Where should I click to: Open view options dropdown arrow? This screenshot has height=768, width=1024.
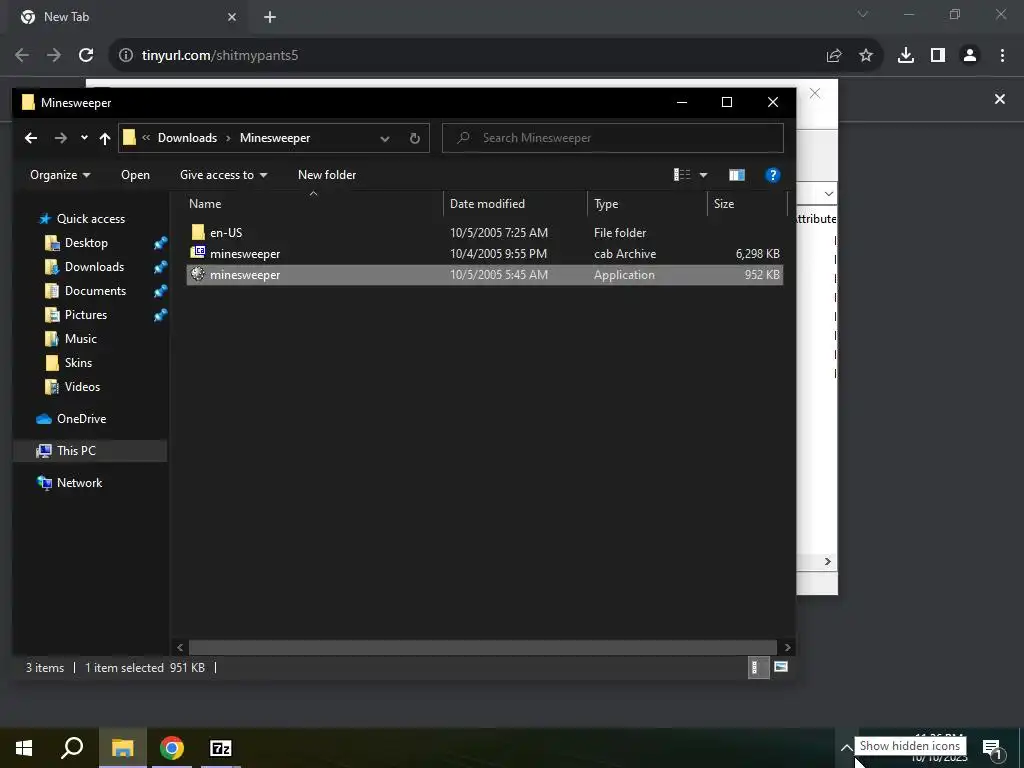click(703, 175)
